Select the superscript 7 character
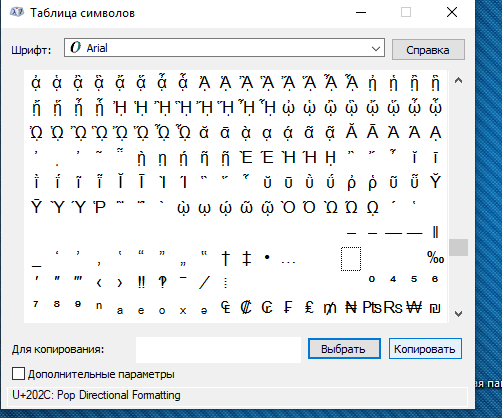This screenshot has height=418, width=502. [36, 304]
